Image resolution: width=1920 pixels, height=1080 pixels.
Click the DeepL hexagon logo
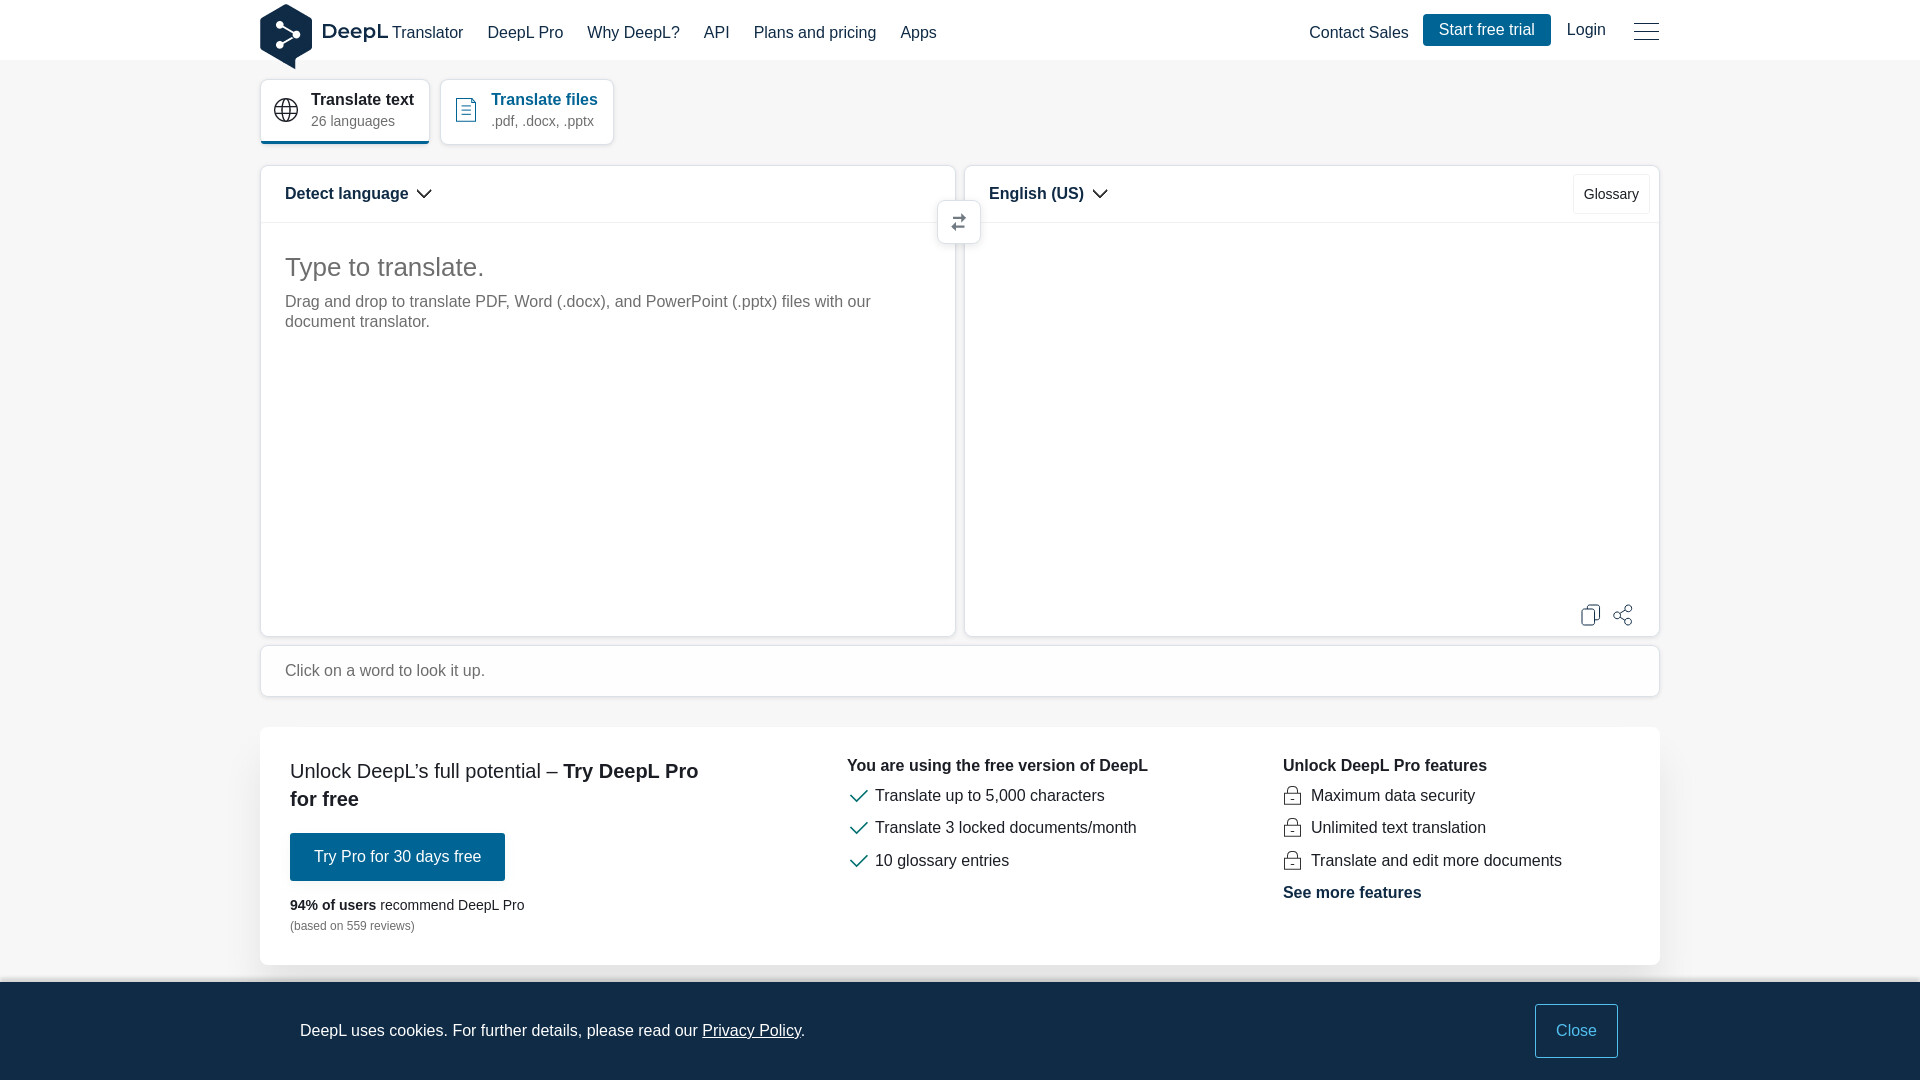pyautogui.click(x=286, y=36)
